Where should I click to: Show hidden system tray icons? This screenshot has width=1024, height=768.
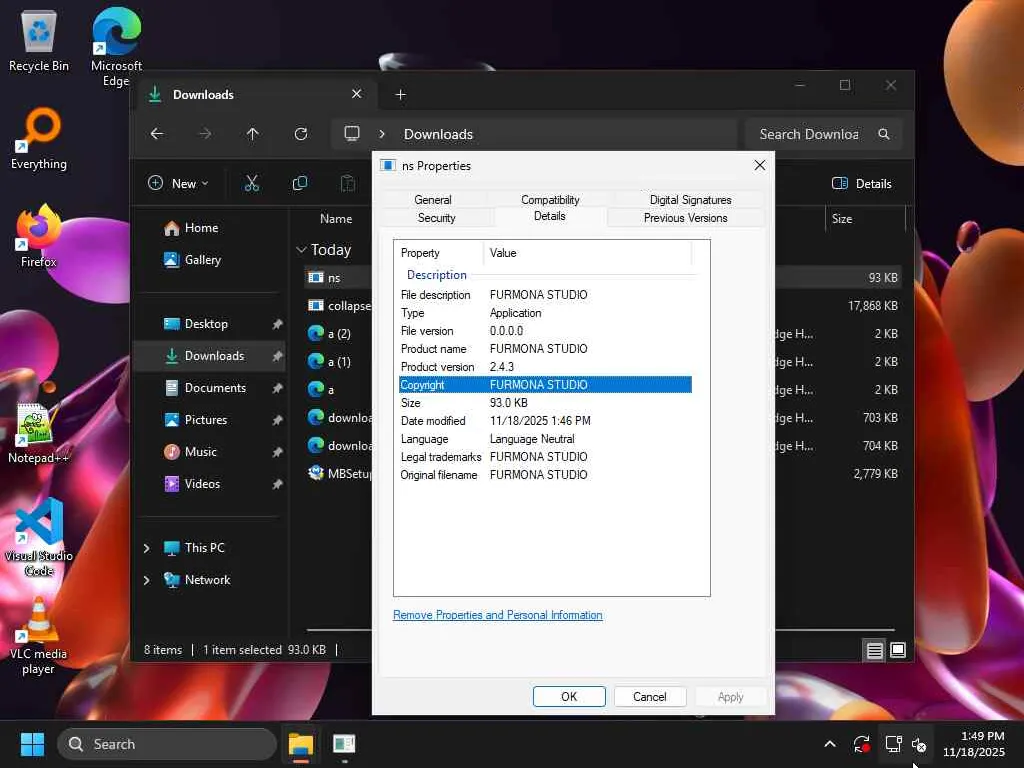(x=830, y=744)
